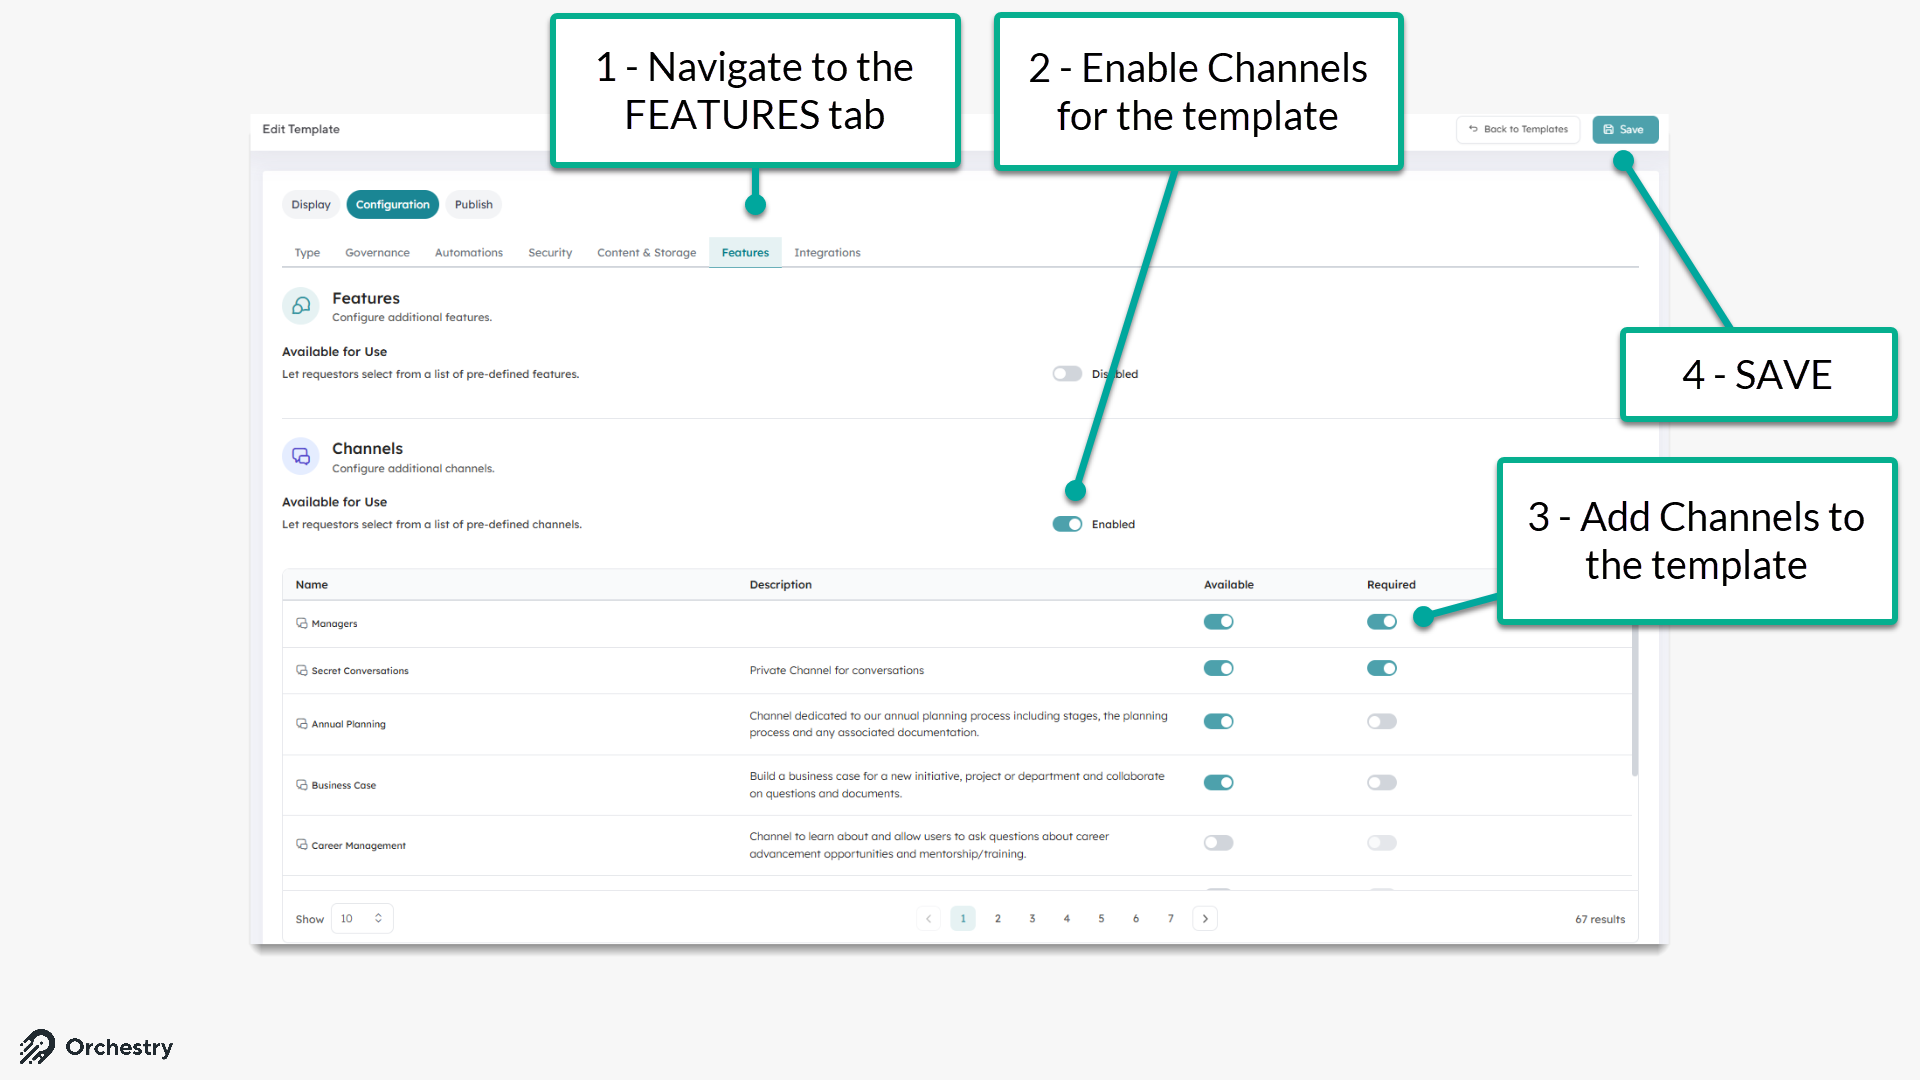This screenshot has width=1920, height=1080.
Task: Click the Description column header
Action: click(780, 585)
